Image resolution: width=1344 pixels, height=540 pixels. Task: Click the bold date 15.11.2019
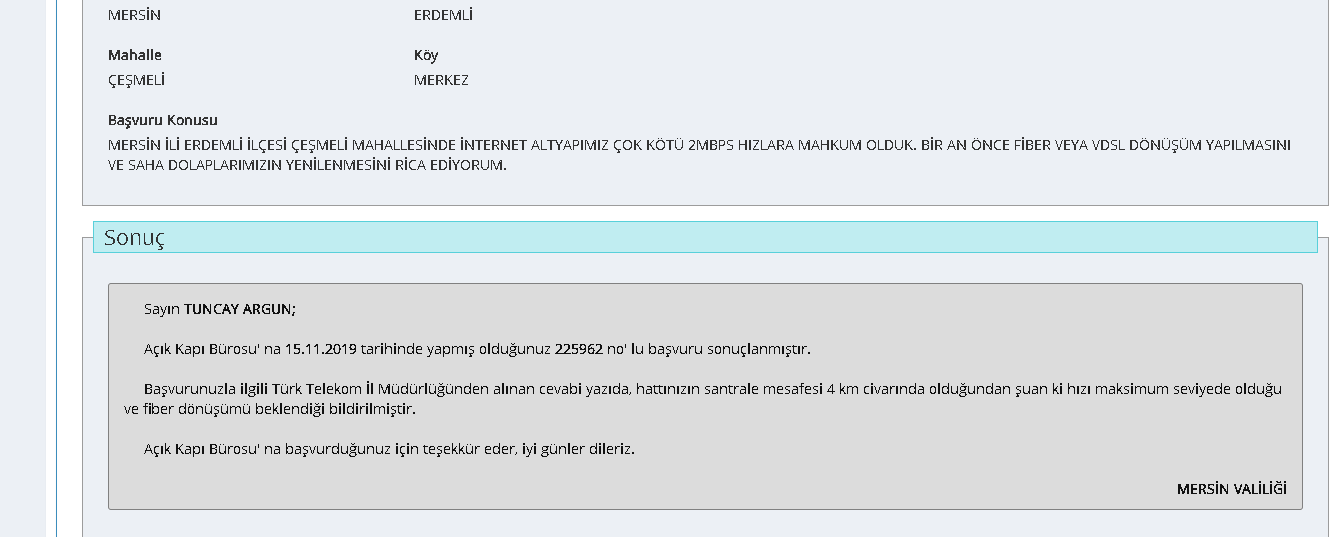[321, 349]
